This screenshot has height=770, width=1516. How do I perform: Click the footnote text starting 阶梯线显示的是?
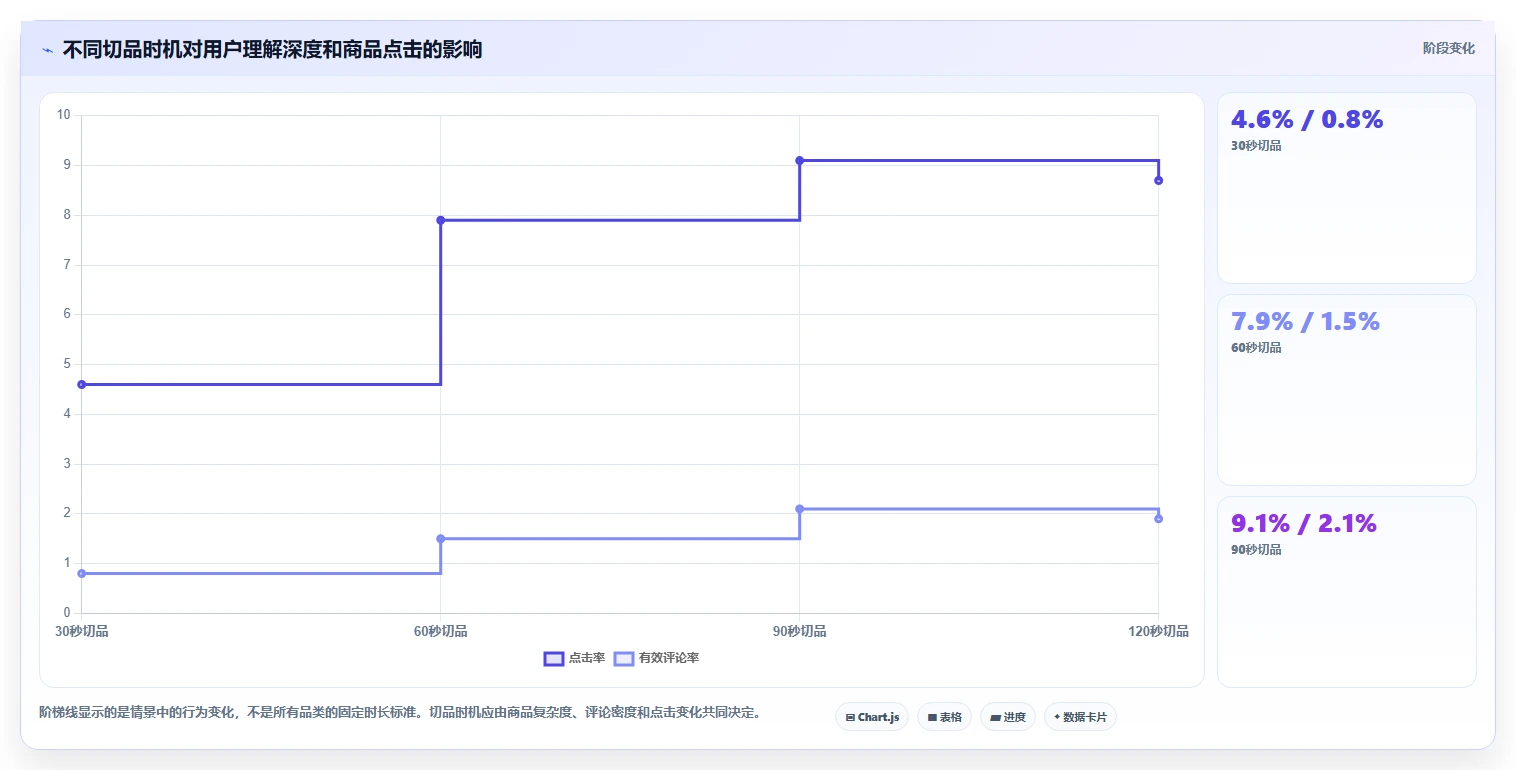coord(400,713)
